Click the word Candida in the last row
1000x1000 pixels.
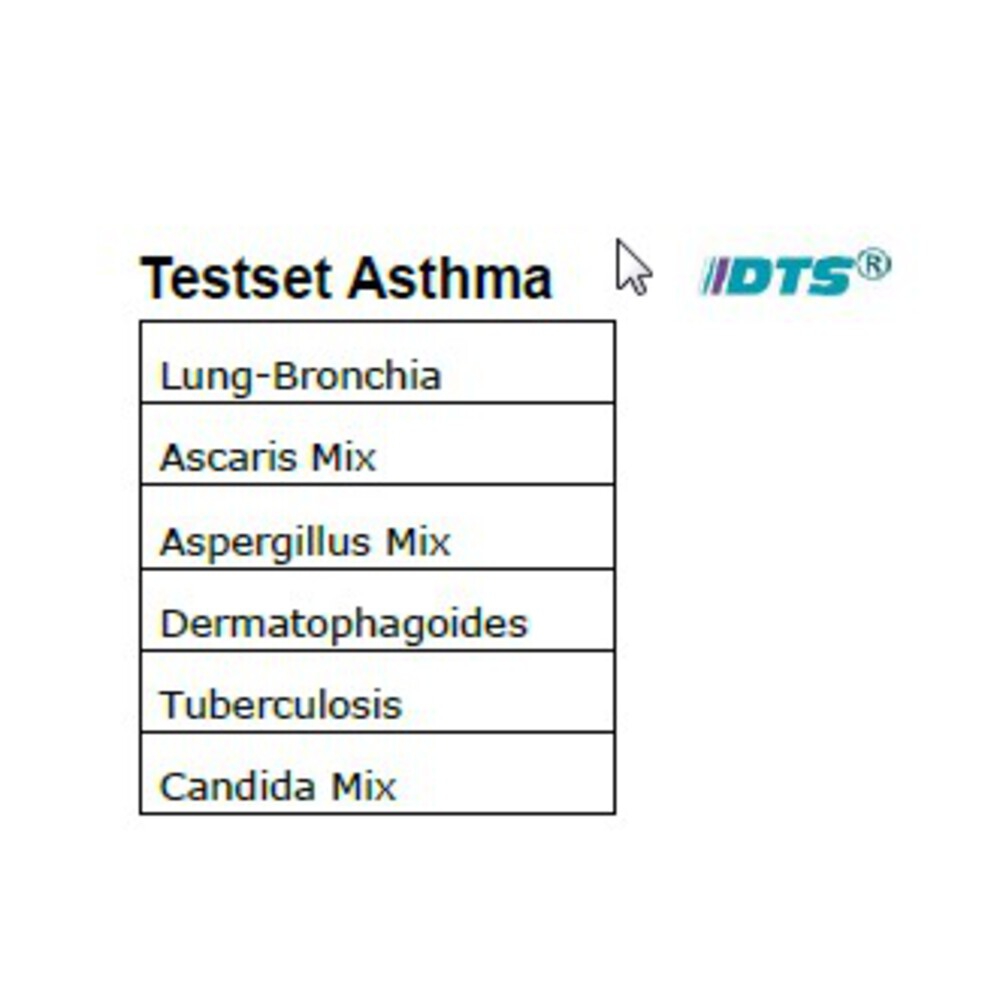tap(237, 786)
